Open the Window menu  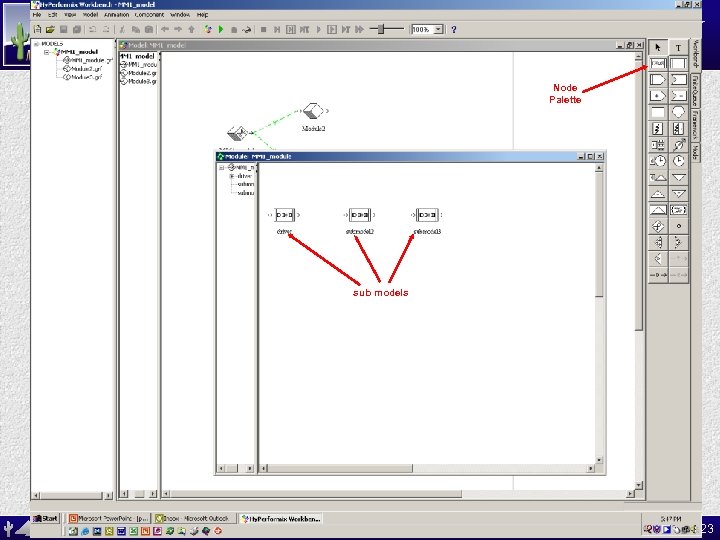tap(180, 15)
